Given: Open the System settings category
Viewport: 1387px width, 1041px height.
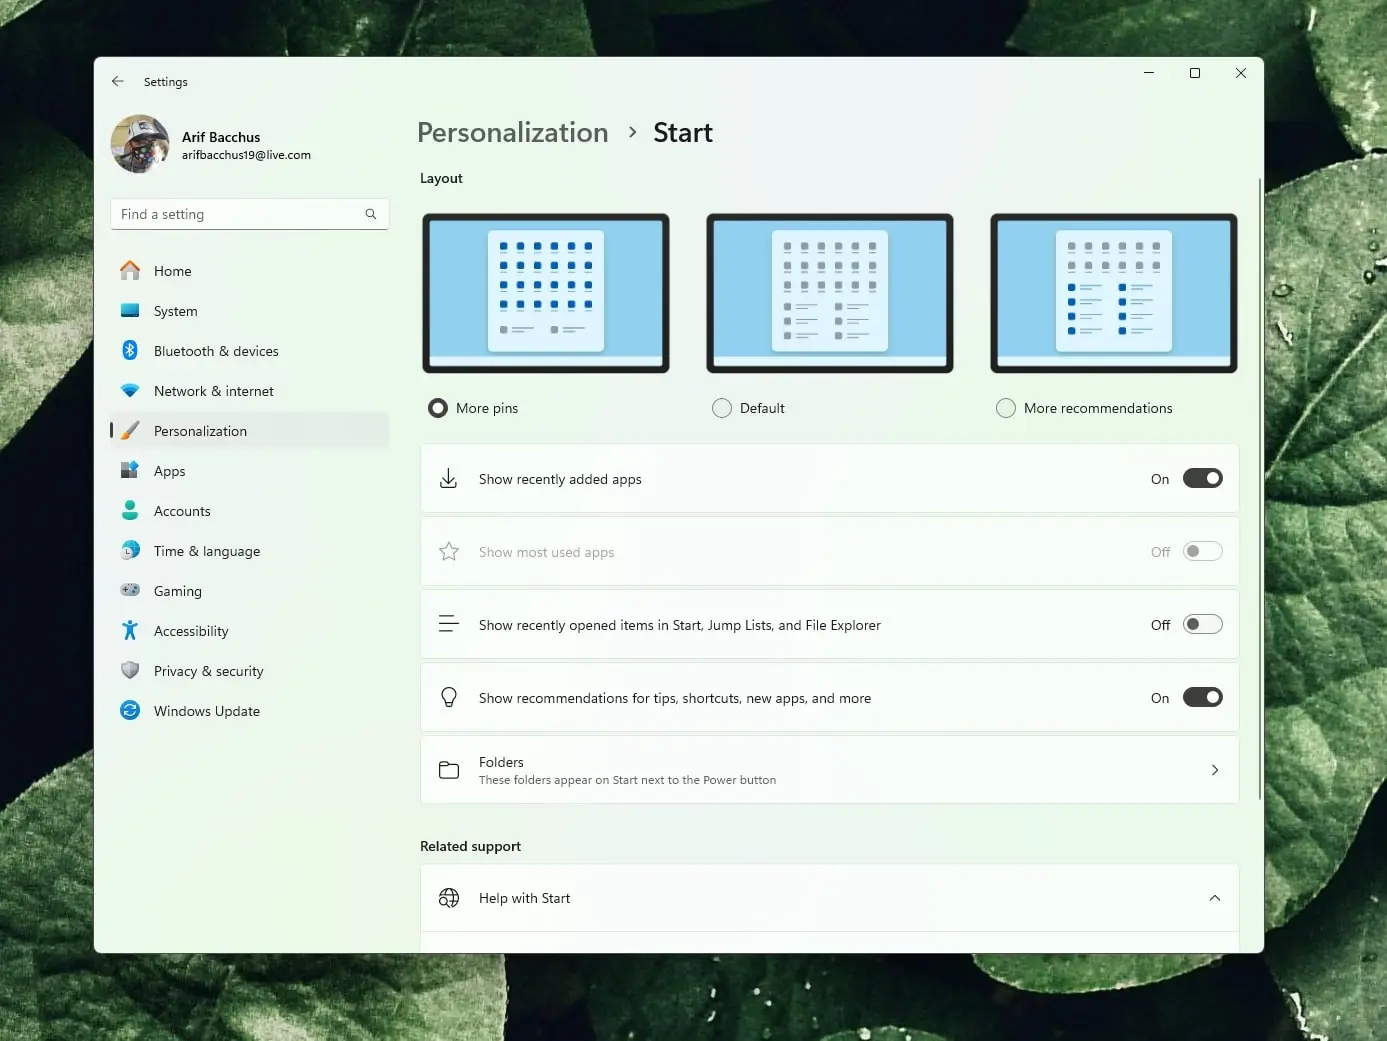Looking at the screenshot, I should [176, 311].
